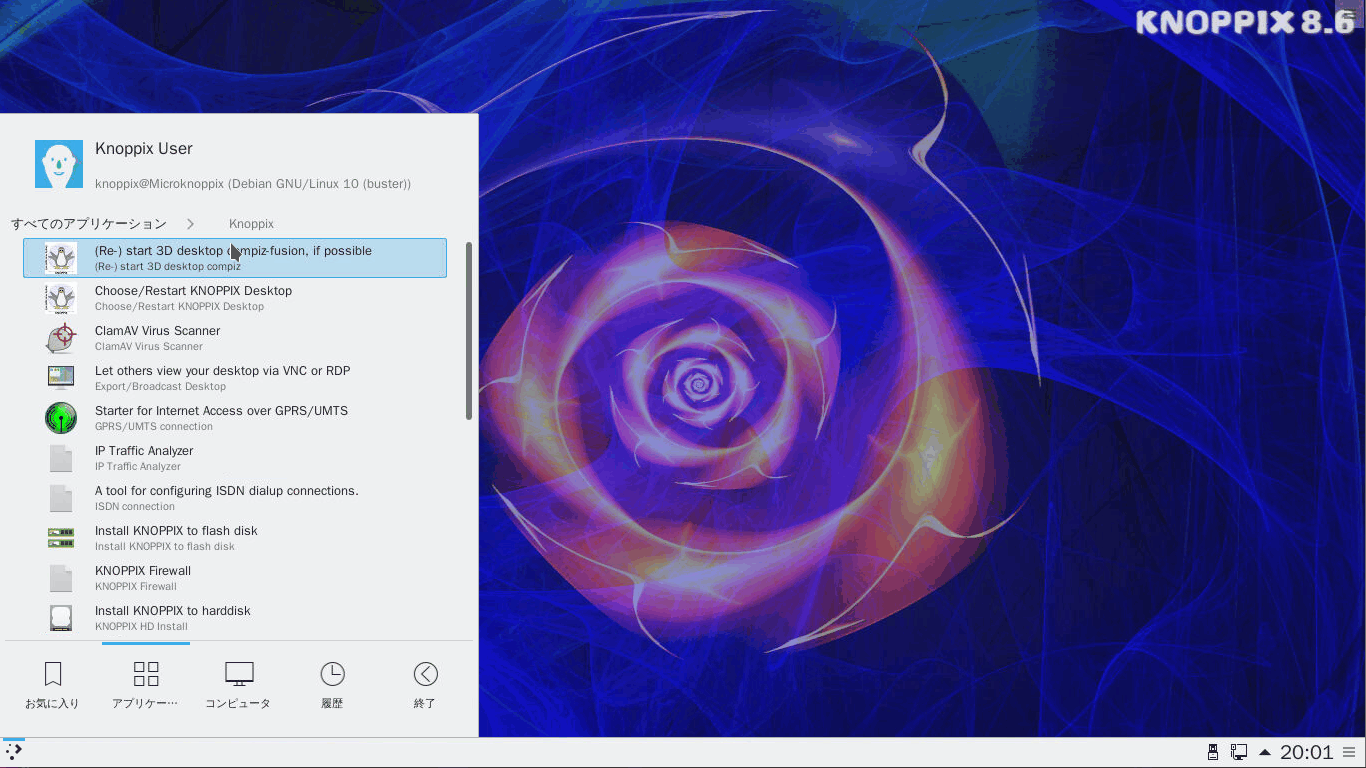Launch ClamAV Virus Scanner
The image size is (1366, 768).
coord(235,338)
